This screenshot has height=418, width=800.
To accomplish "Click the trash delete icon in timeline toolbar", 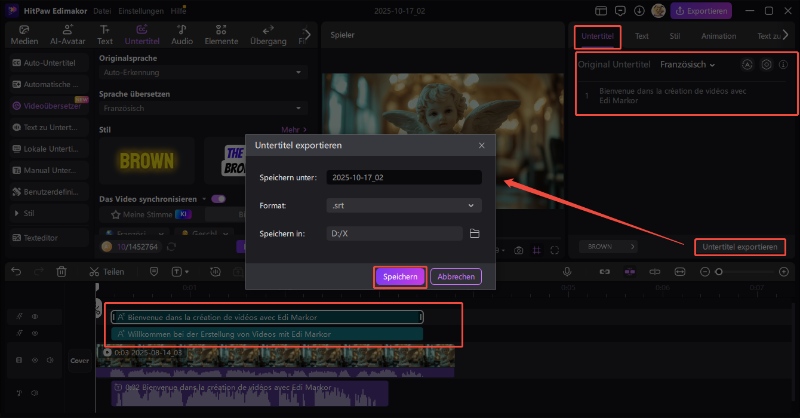I will [61, 271].
